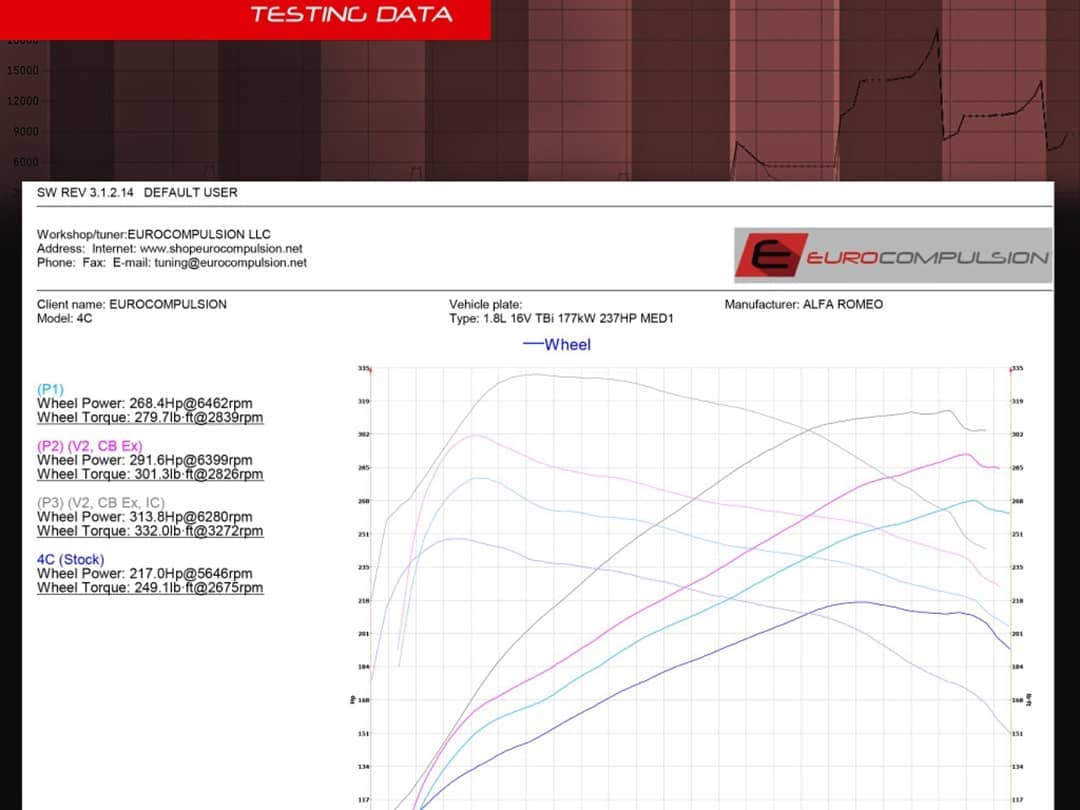Click the 335 tick on the left chart axis
This screenshot has width=1080, height=810.
tap(364, 368)
